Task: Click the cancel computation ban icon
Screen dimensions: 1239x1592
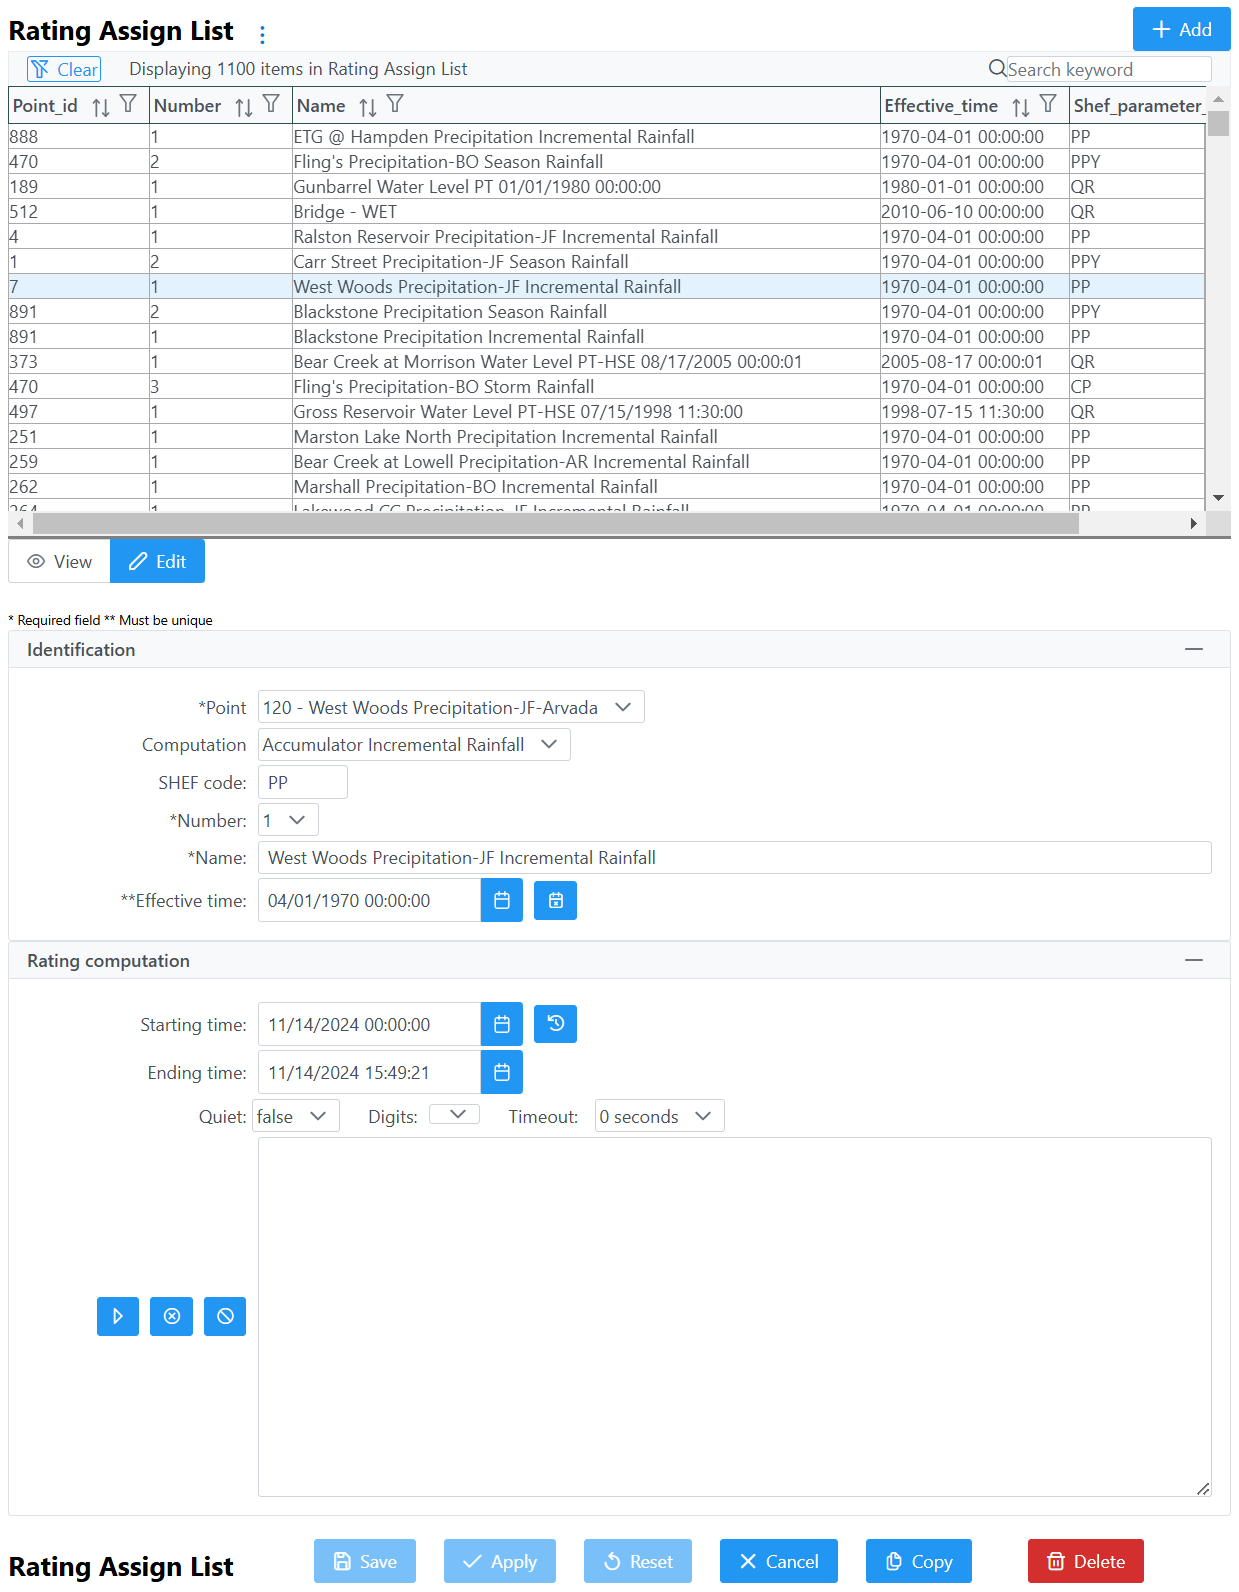Action: tap(225, 1316)
